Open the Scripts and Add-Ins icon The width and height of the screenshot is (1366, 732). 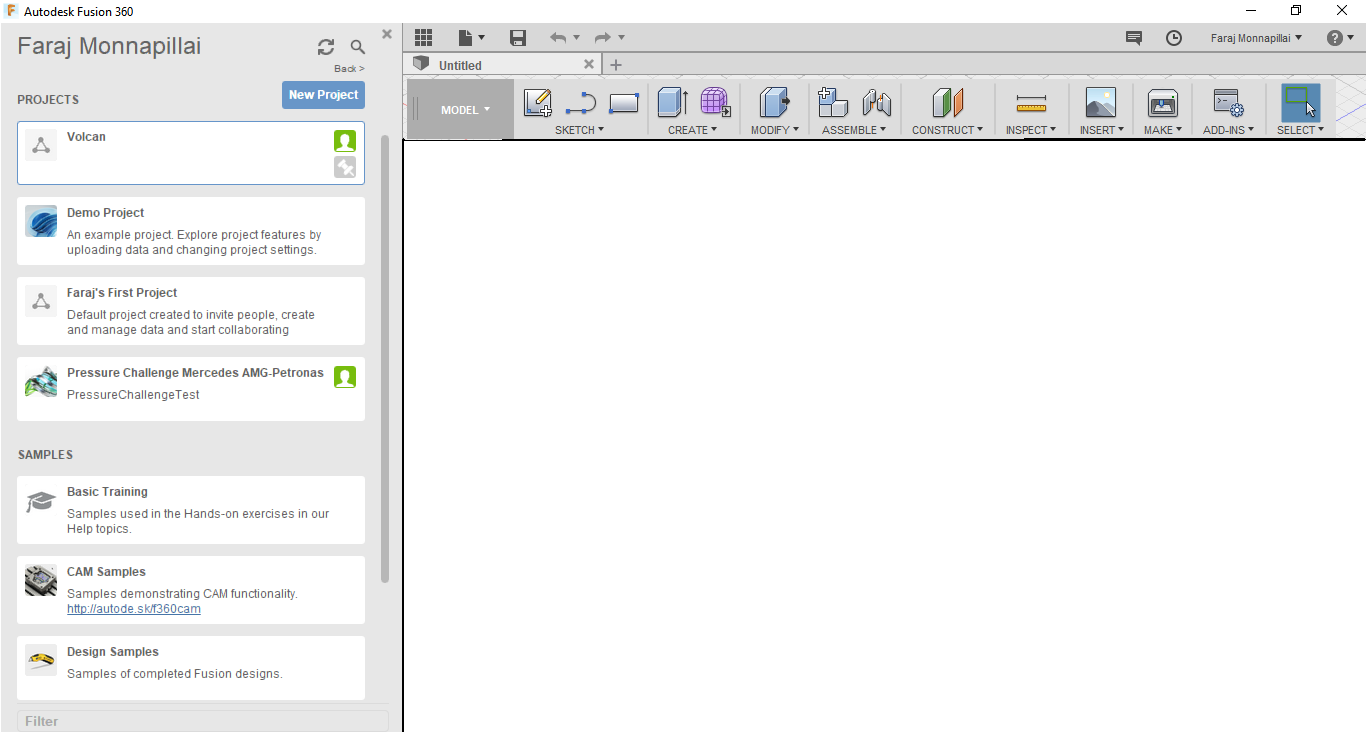click(x=1228, y=103)
